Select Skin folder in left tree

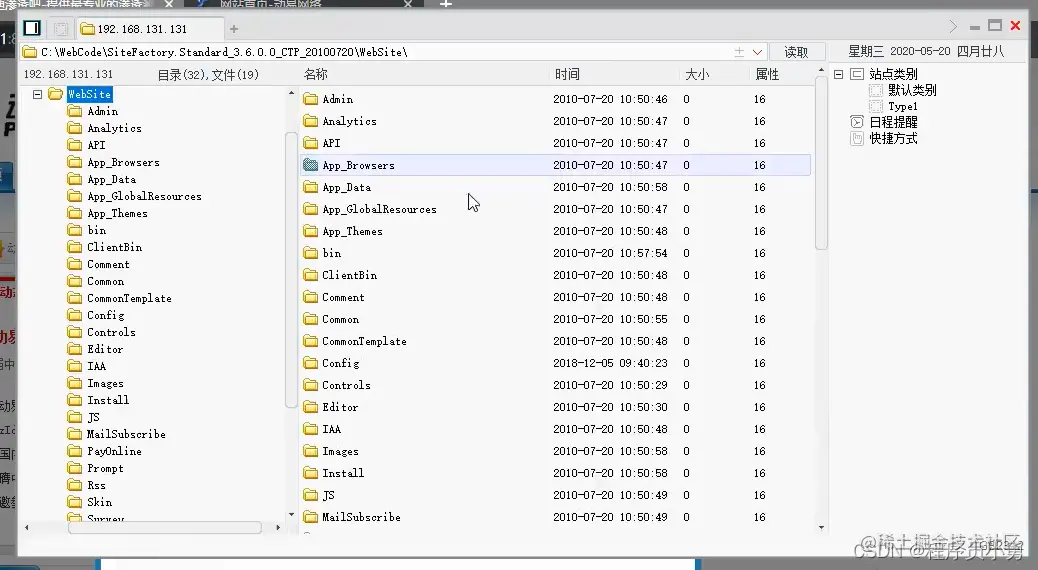click(x=99, y=502)
